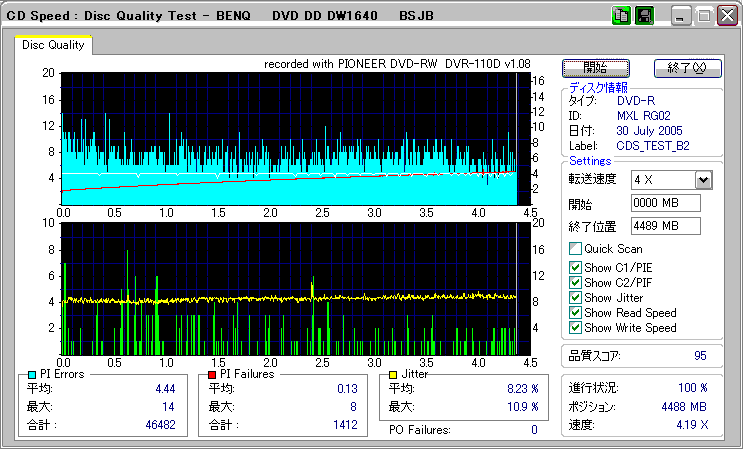The height and width of the screenshot is (449, 743).
Task: Click the maximize window button
Action: pyautogui.click(x=704, y=16)
